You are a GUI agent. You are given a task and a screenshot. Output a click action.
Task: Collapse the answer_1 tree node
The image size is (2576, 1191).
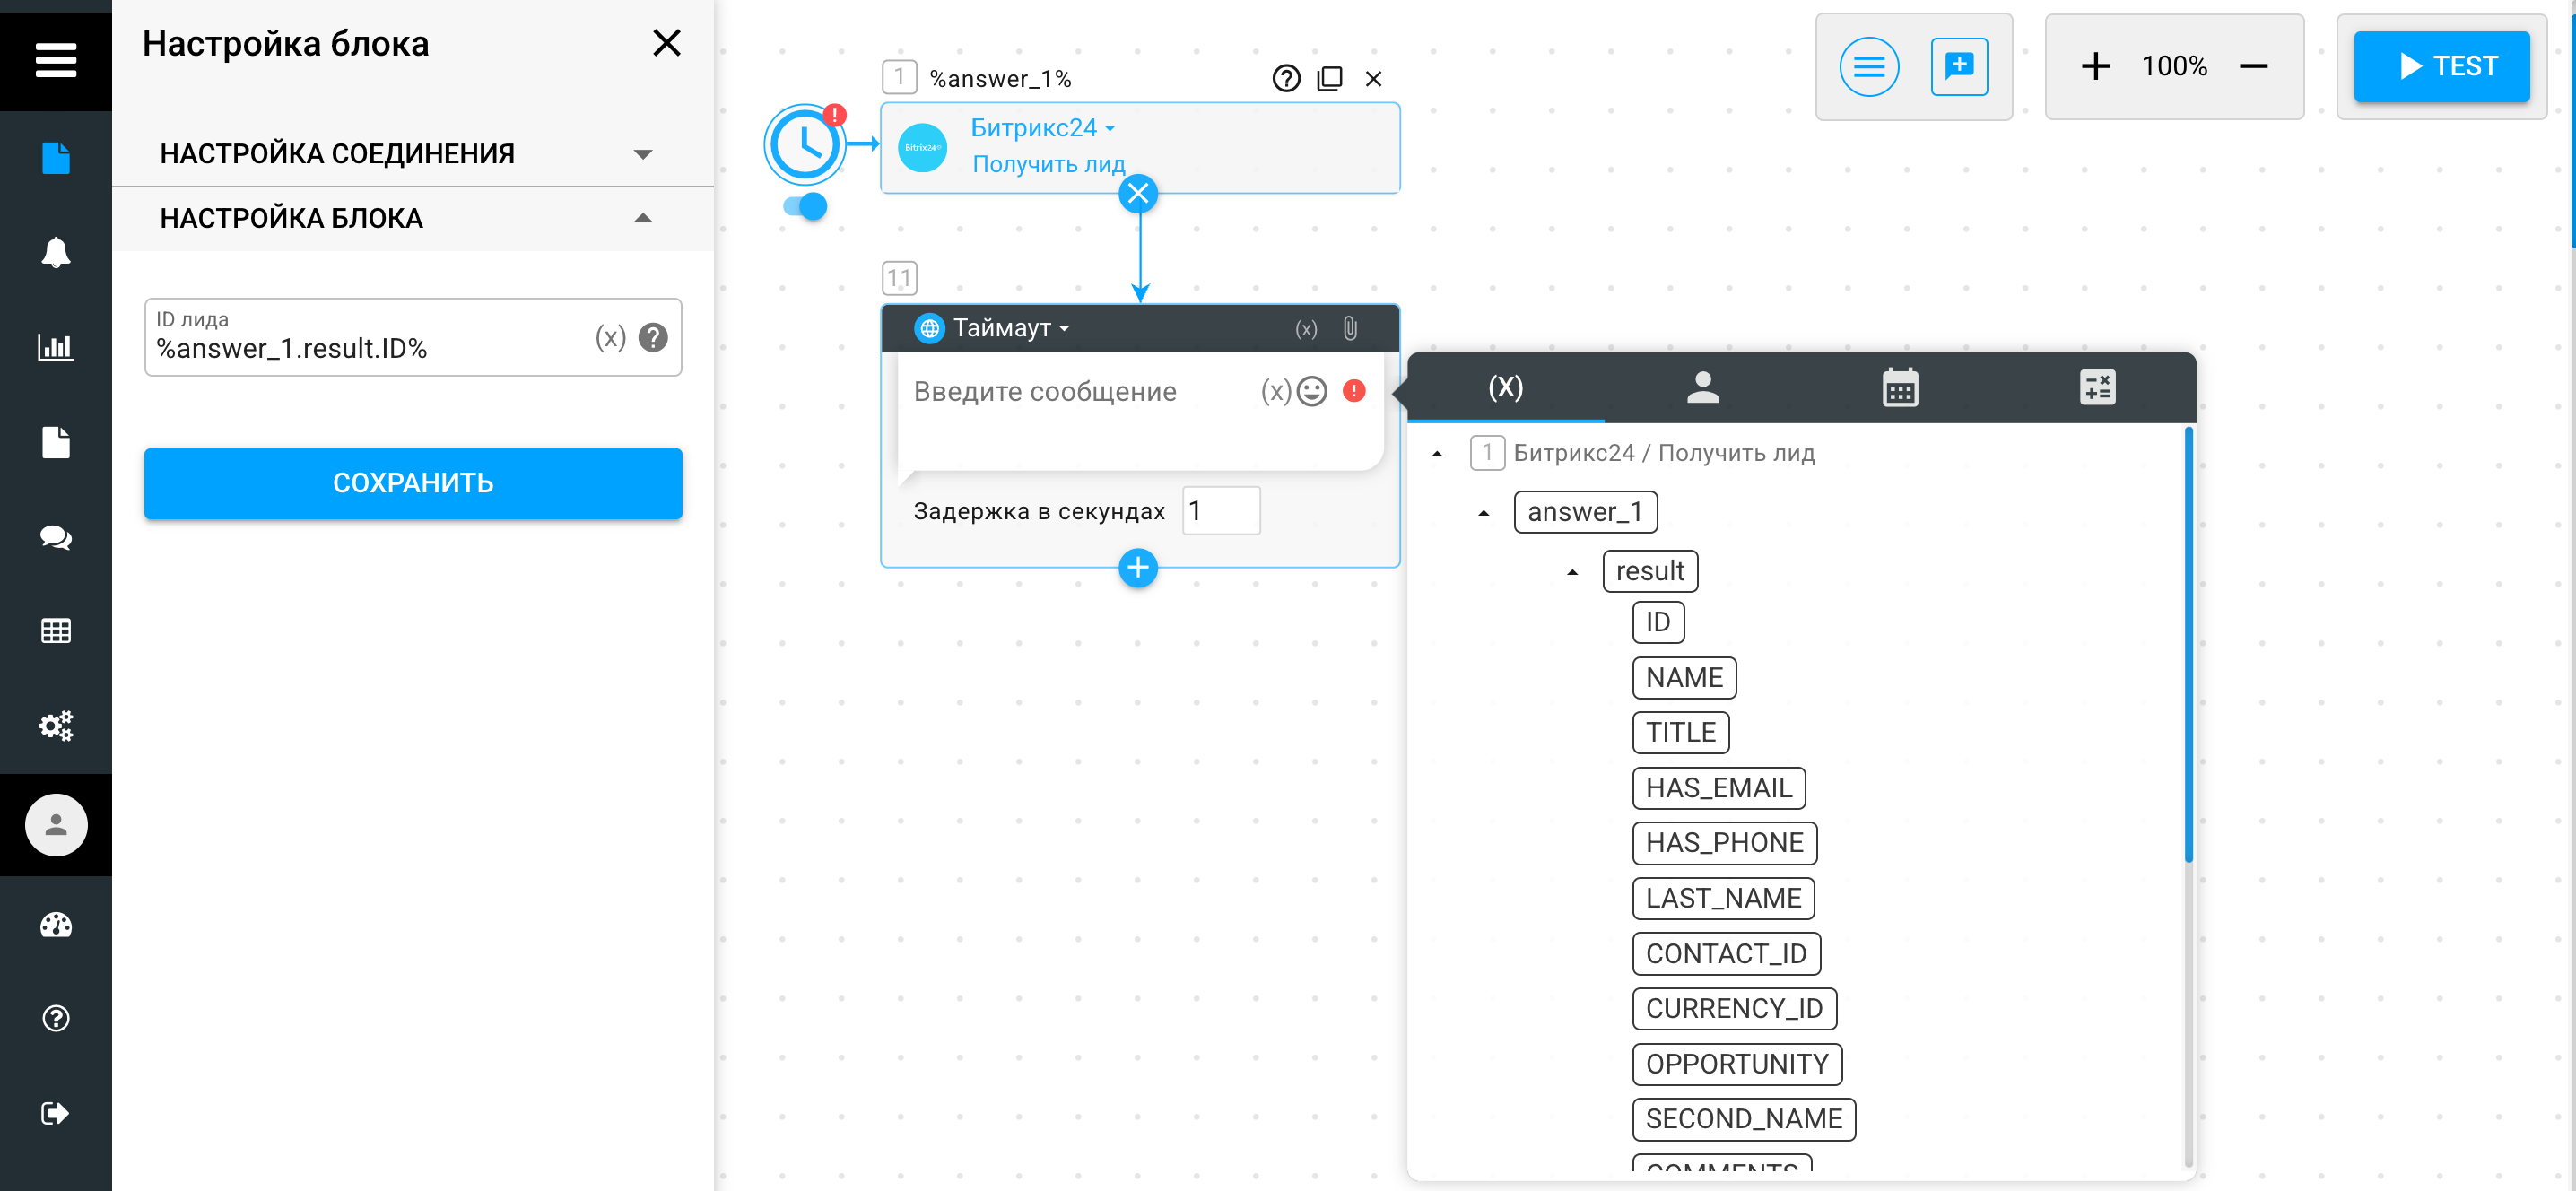coord(1484,513)
